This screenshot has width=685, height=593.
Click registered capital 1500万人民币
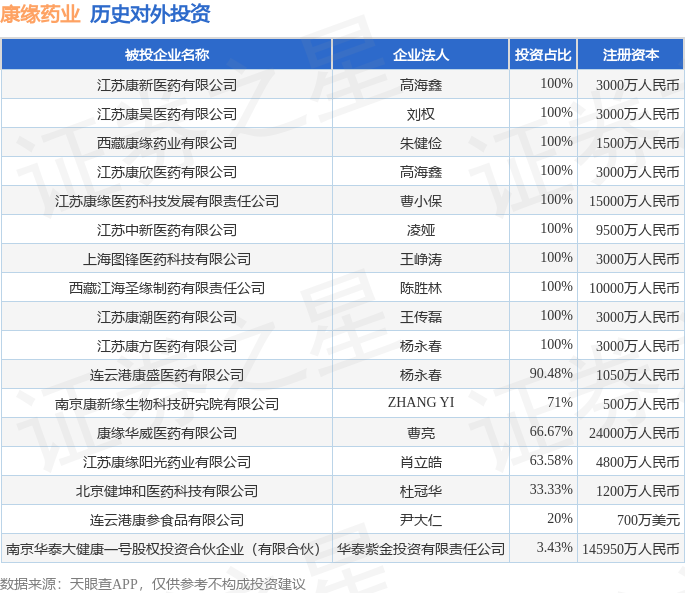tap(637, 143)
